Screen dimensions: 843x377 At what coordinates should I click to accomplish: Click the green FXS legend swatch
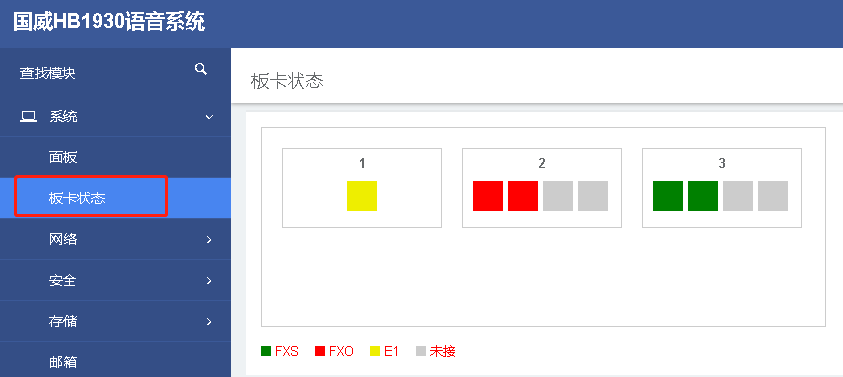tap(266, 351)
